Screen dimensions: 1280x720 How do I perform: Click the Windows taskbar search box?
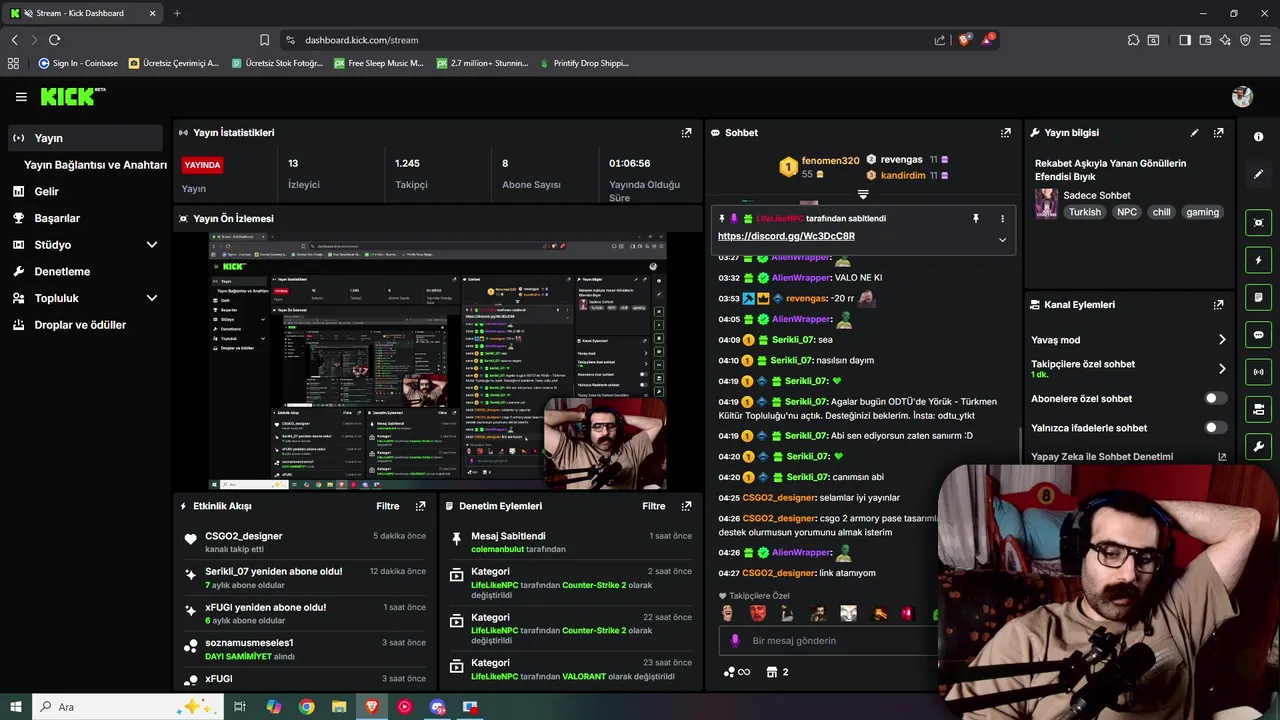click(x=128, y=707)
